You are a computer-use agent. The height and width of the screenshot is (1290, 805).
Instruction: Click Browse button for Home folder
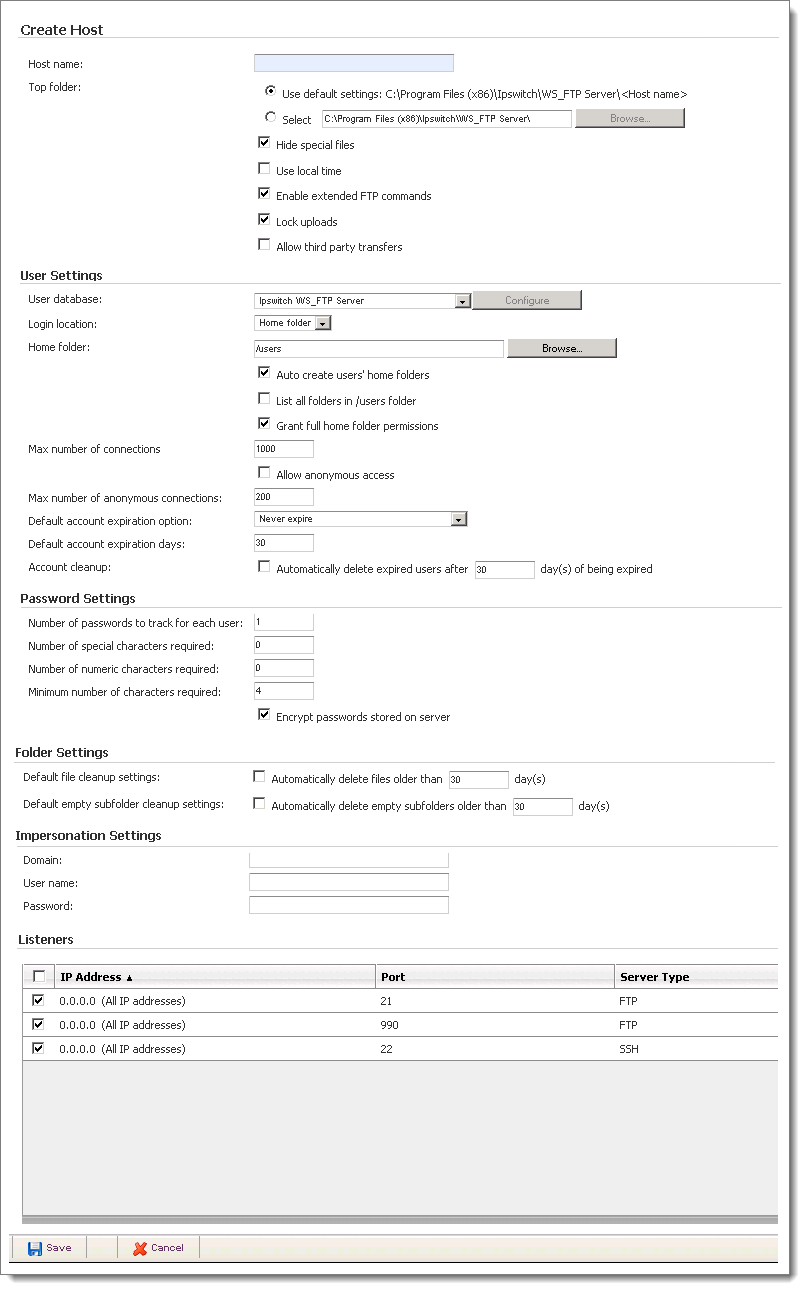[x=562, y=348]
